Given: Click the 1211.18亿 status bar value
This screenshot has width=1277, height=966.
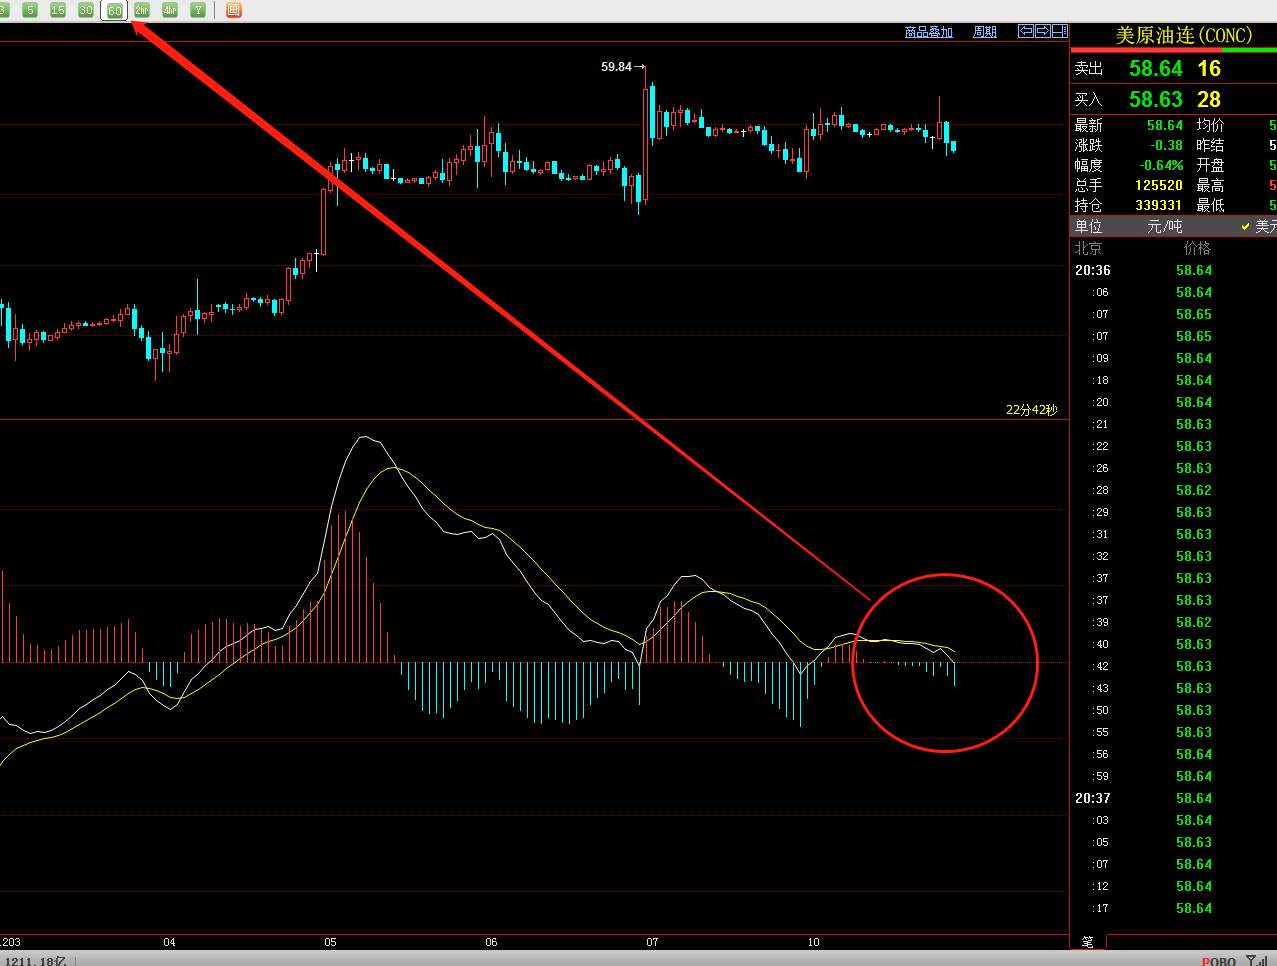Looking at the screenshot, I should [33, 960].
